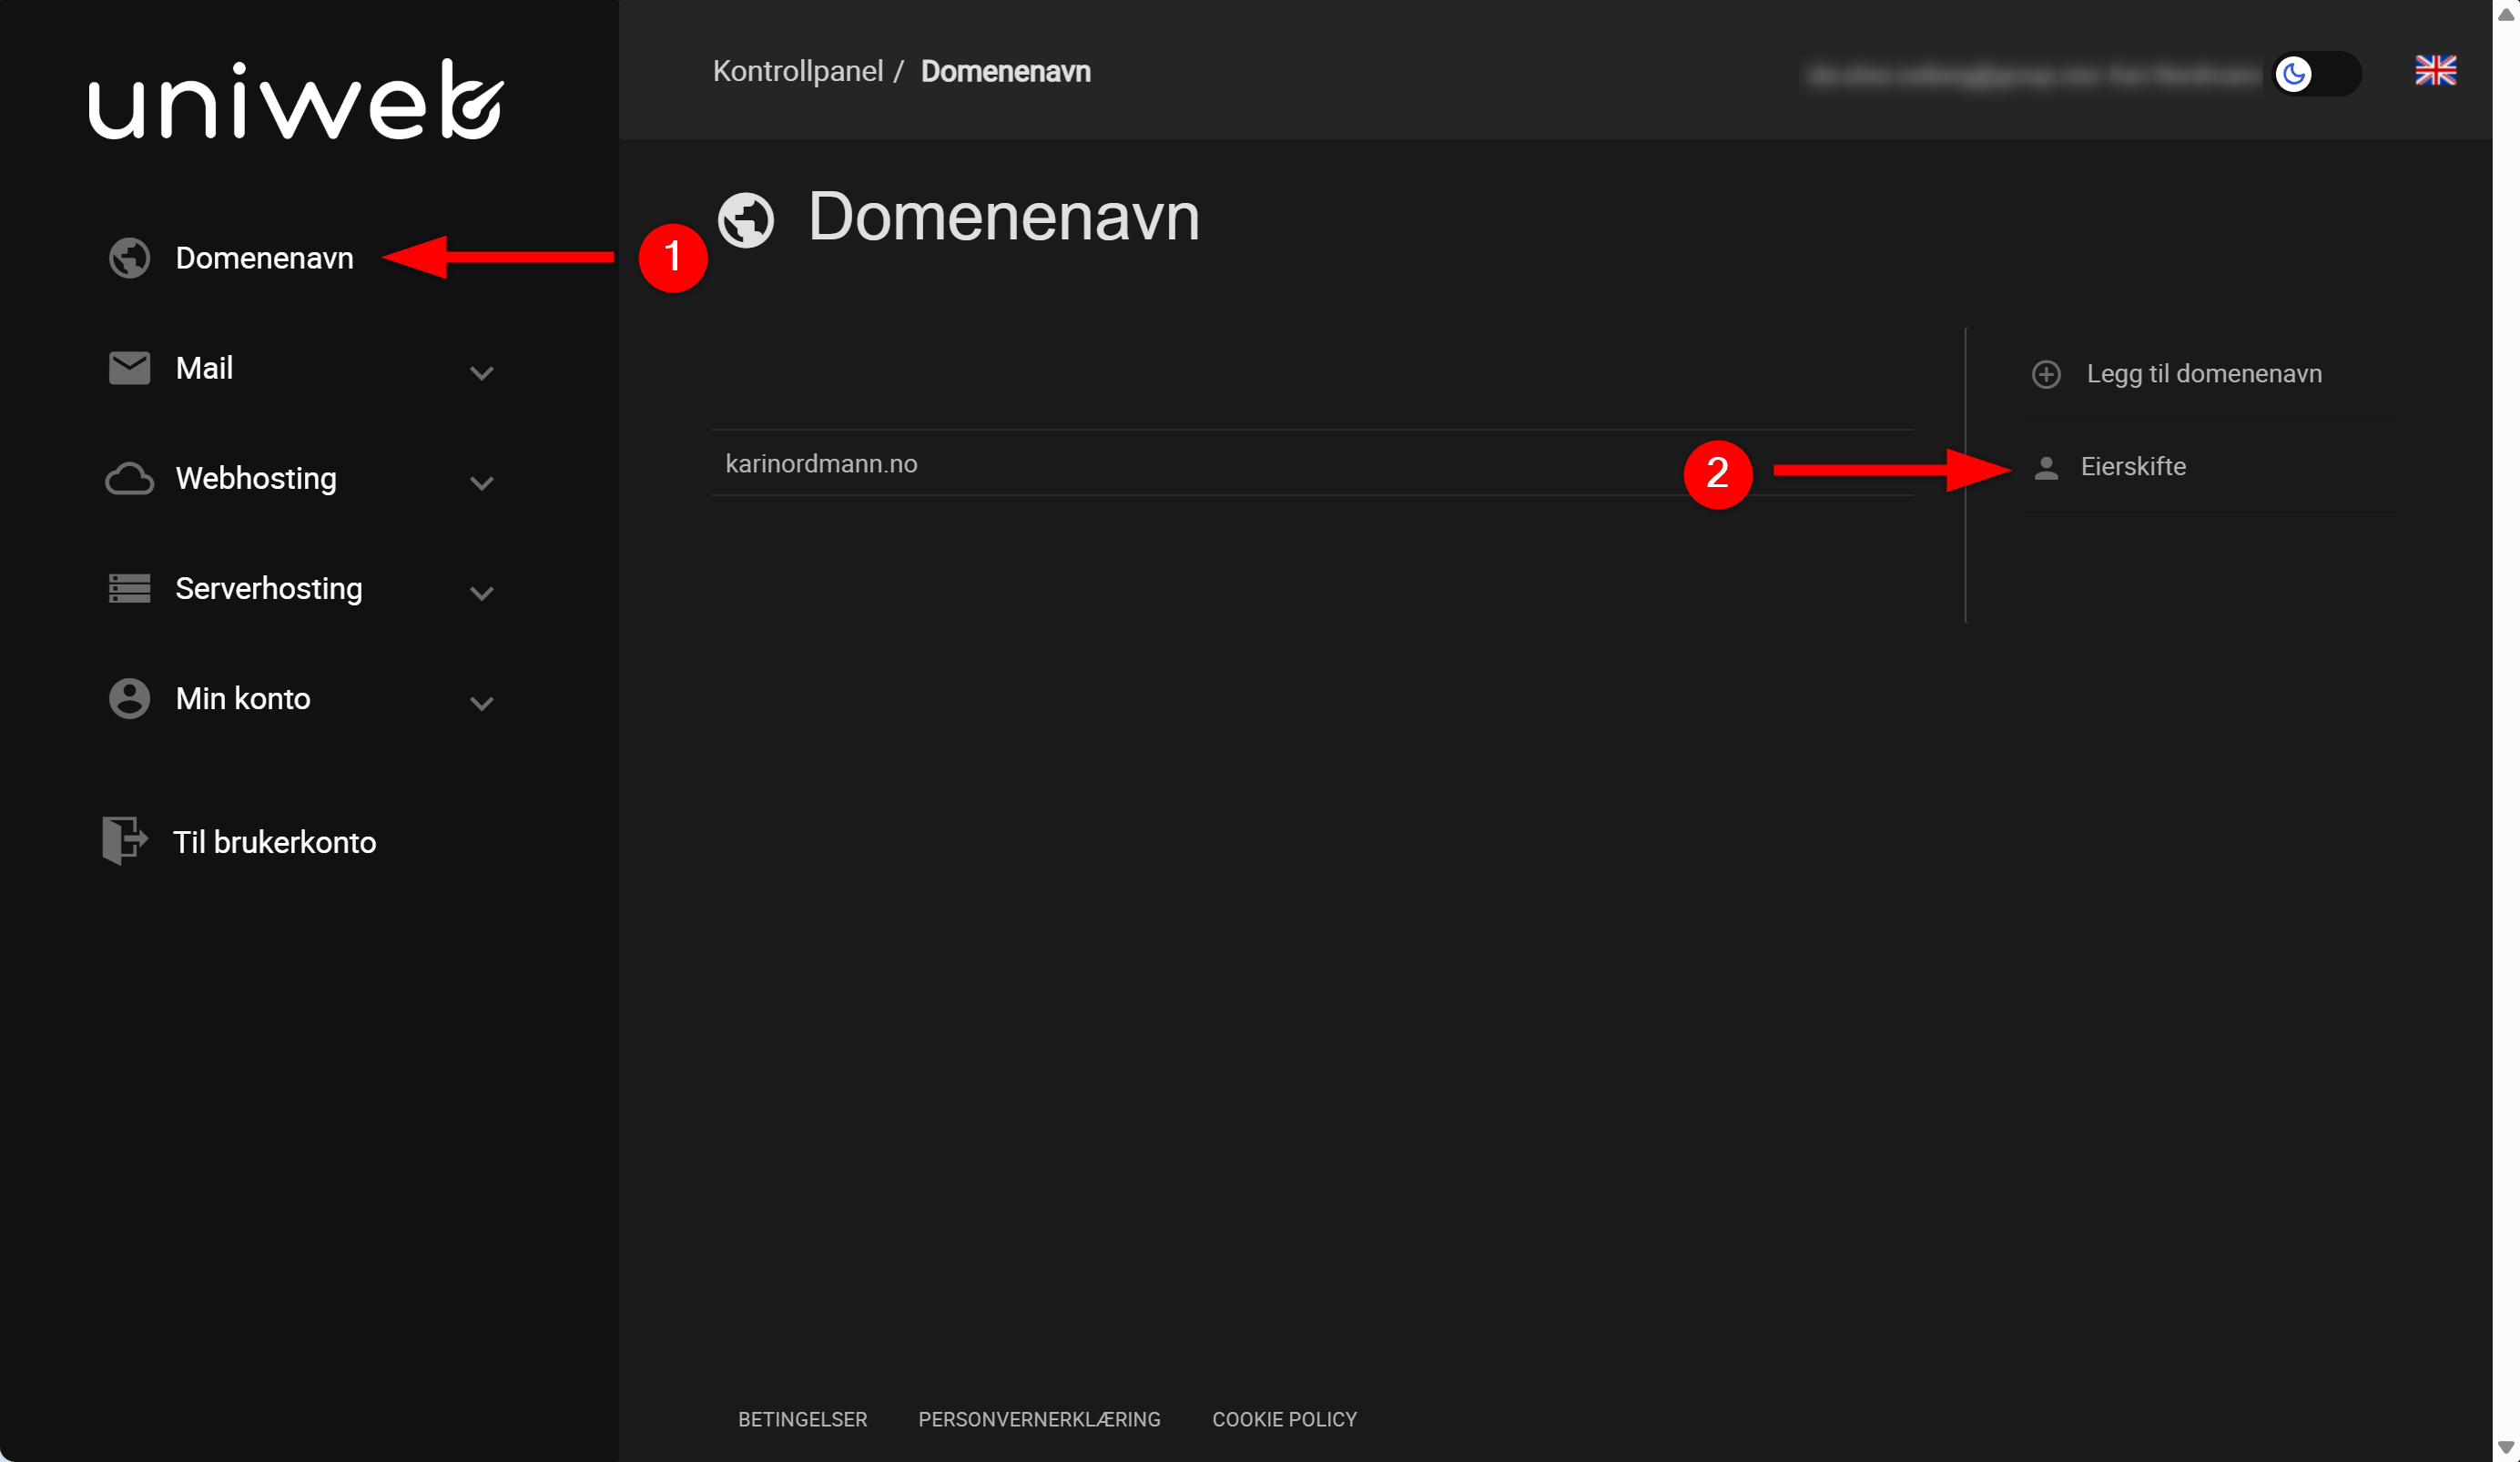Click the uniweb logo
The width and height of the screenshot is (2520, 1462).
[x=296, y=99]
